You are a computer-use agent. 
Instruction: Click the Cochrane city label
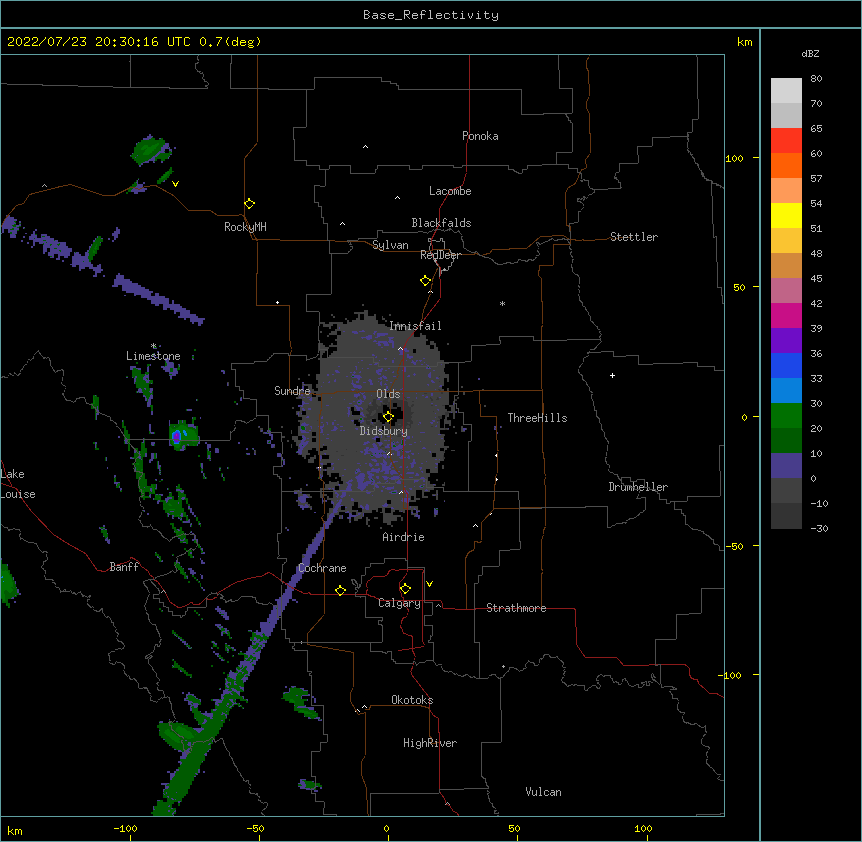tap(322, 568)
